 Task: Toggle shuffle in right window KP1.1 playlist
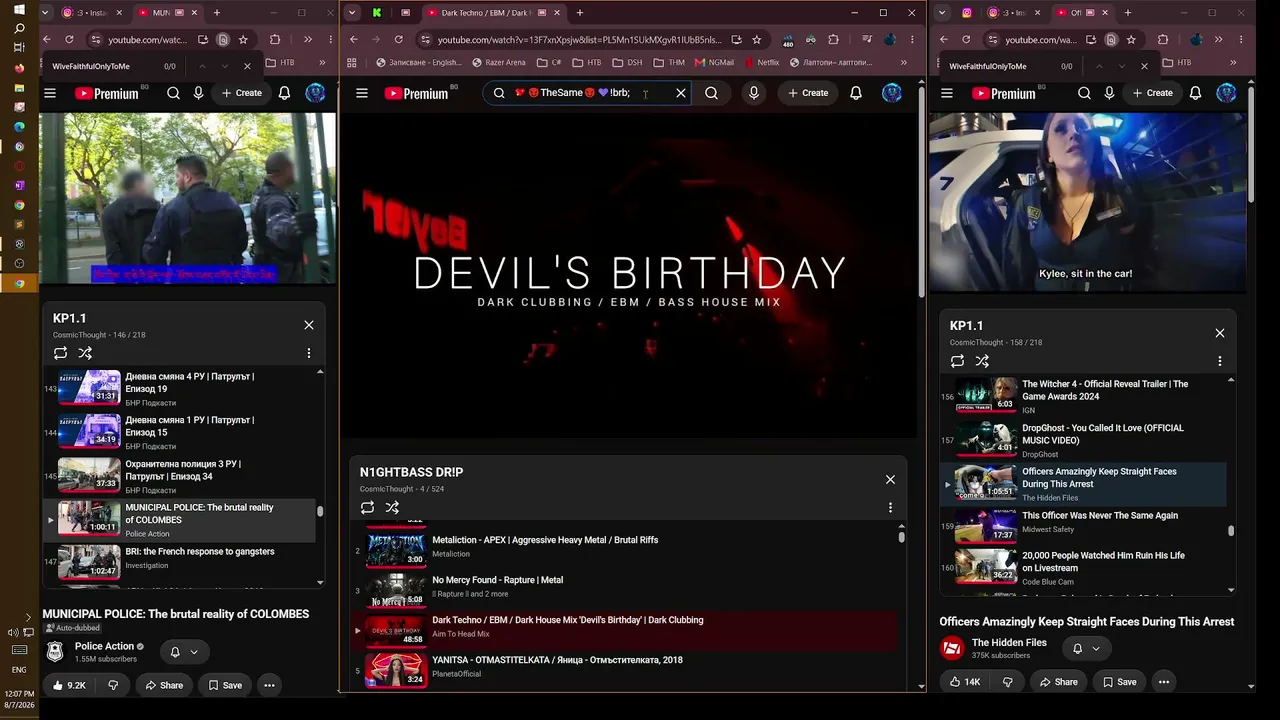982,361
